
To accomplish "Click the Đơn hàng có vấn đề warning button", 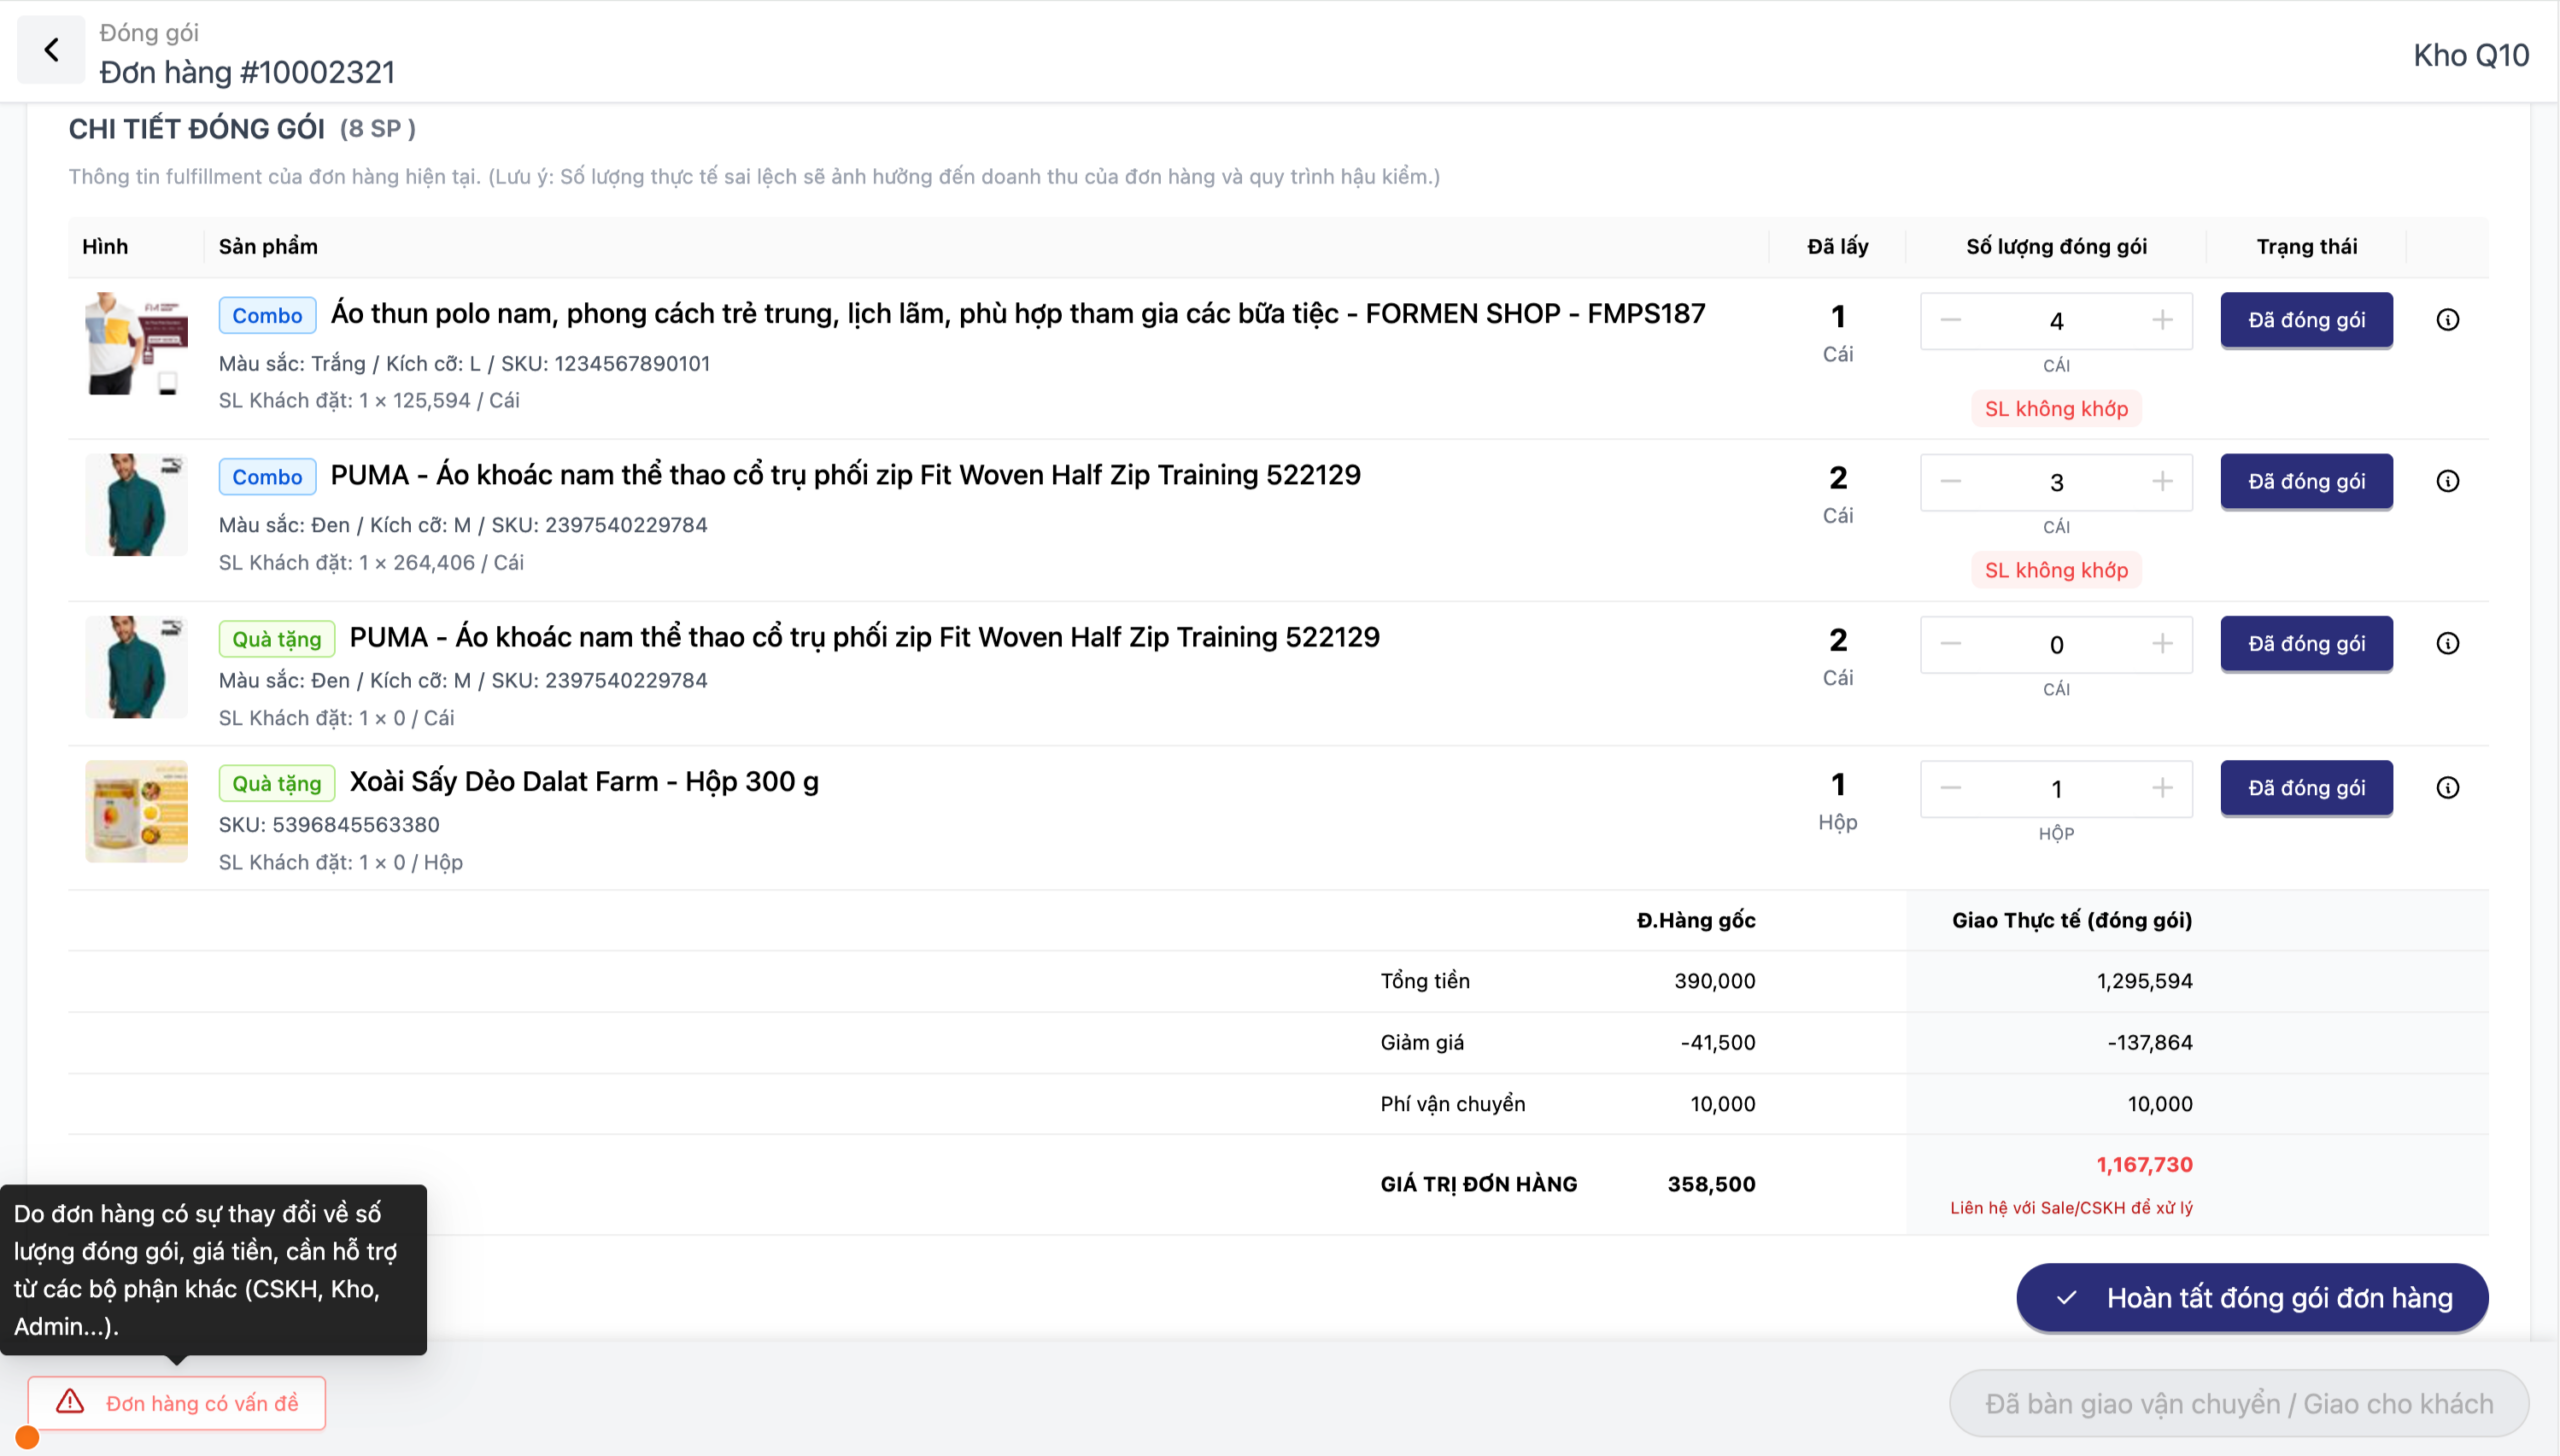I will pyautogui.click(x=177, y=1403).
